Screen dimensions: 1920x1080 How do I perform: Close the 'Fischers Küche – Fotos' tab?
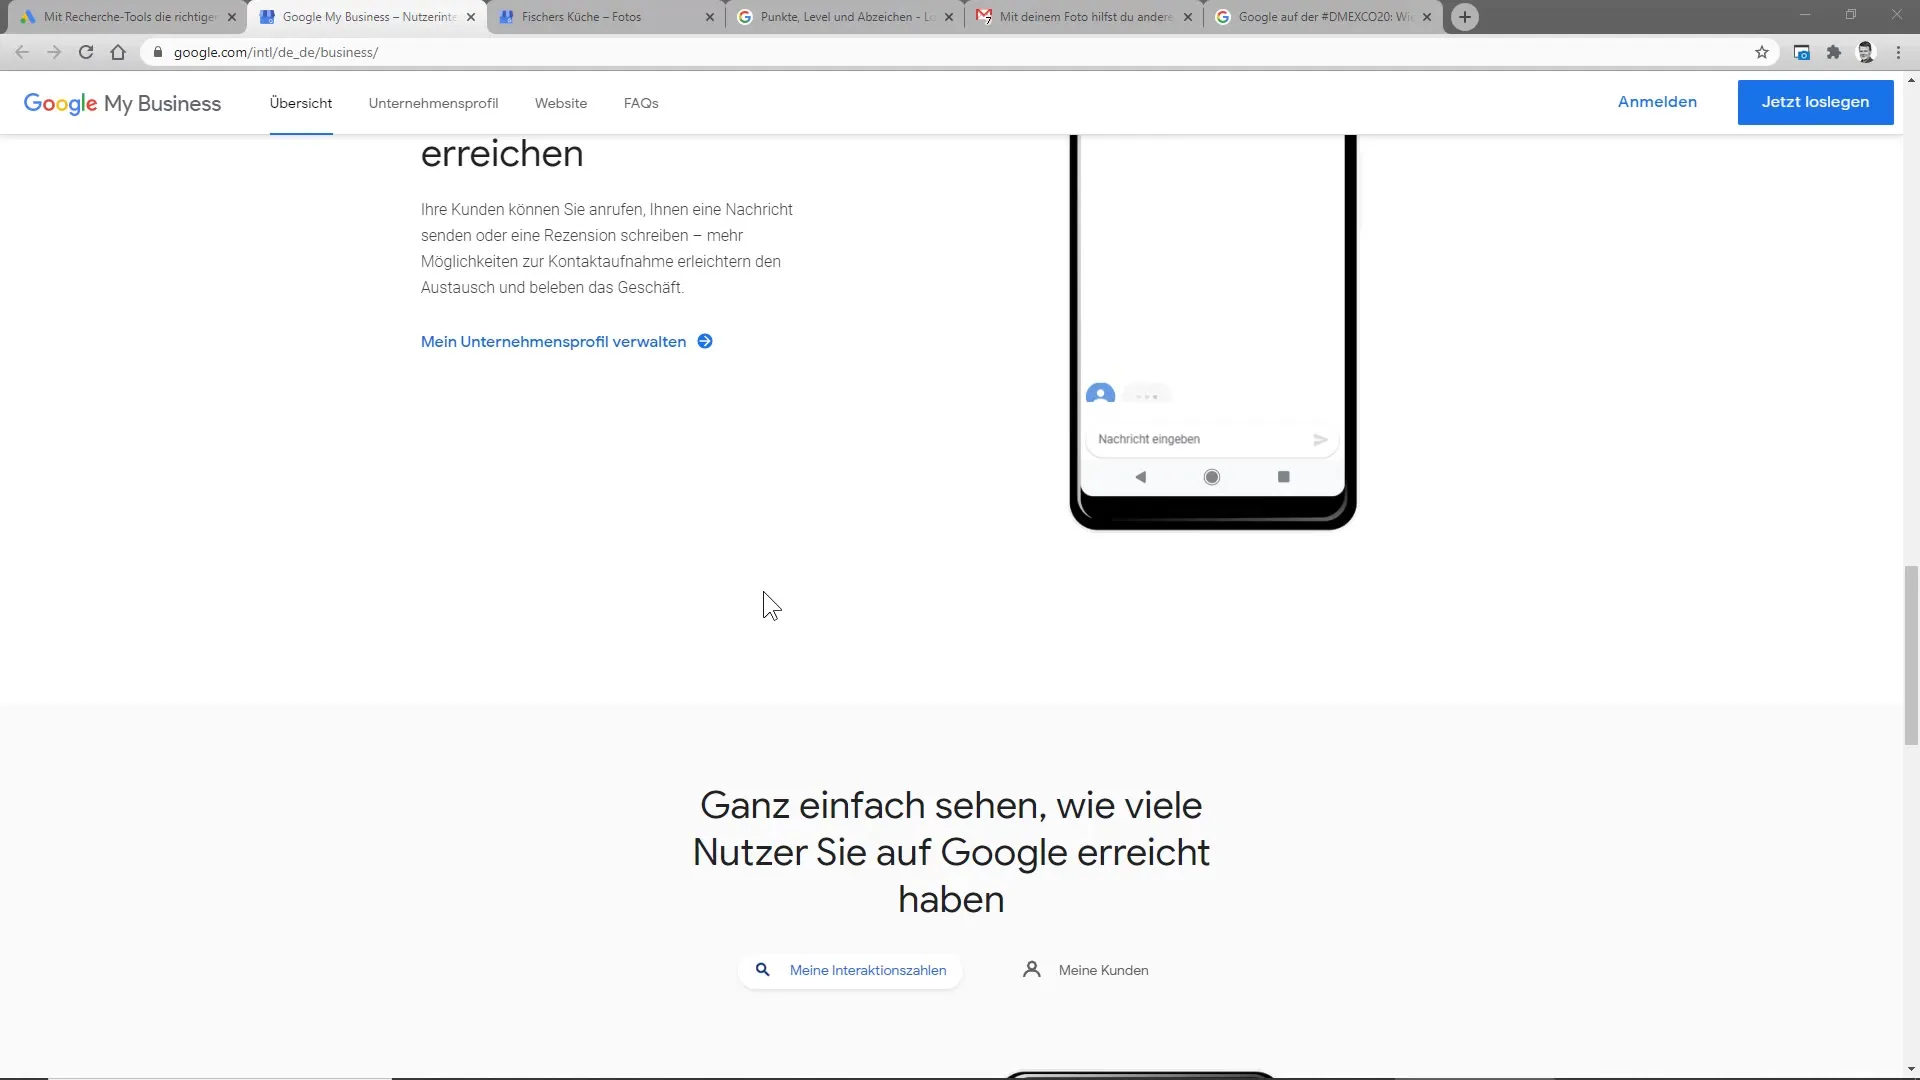click(x=710, y=17)
